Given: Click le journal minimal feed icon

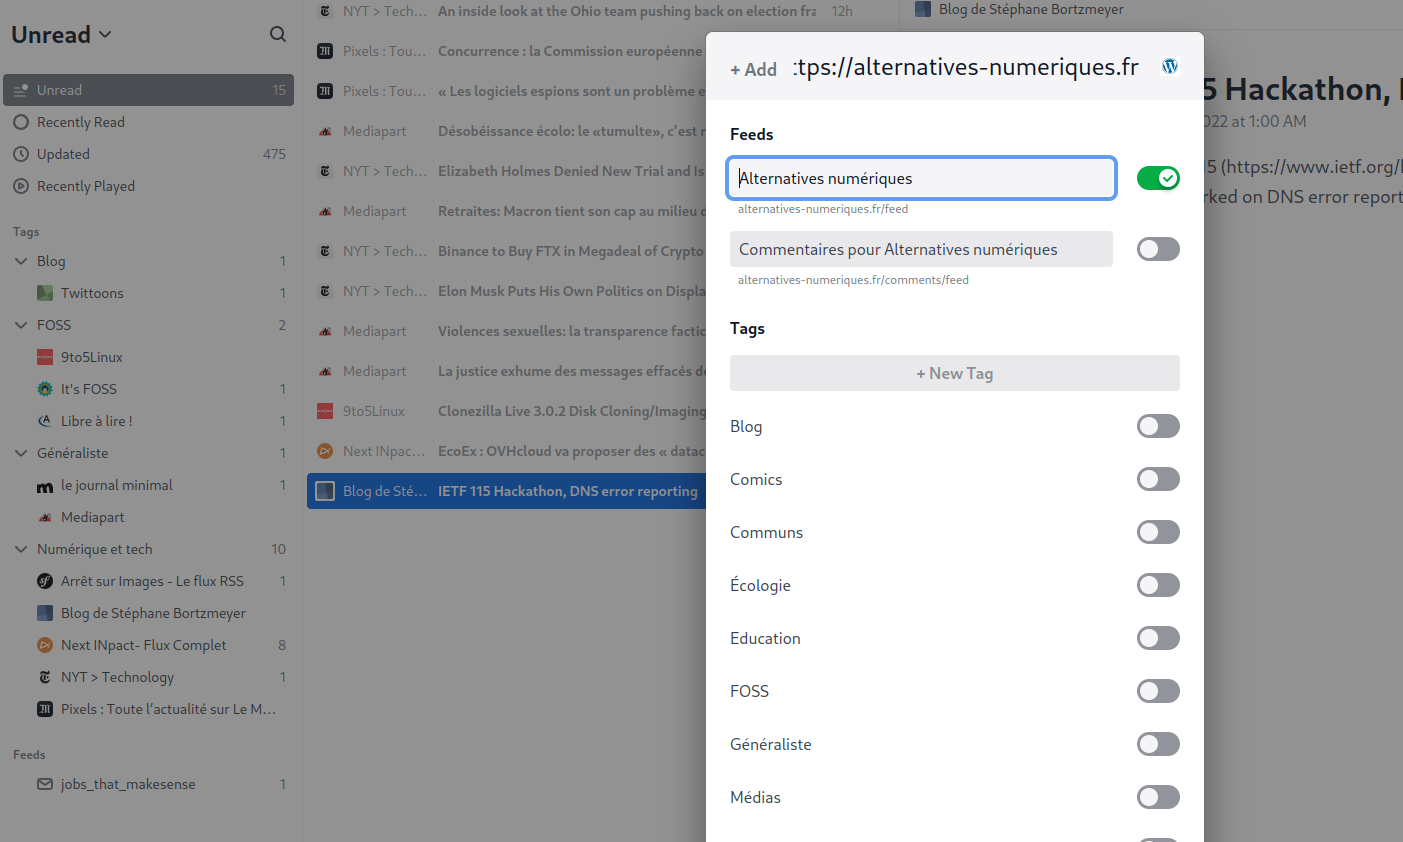Looking at the screenshot, I should tap(45, 485).
